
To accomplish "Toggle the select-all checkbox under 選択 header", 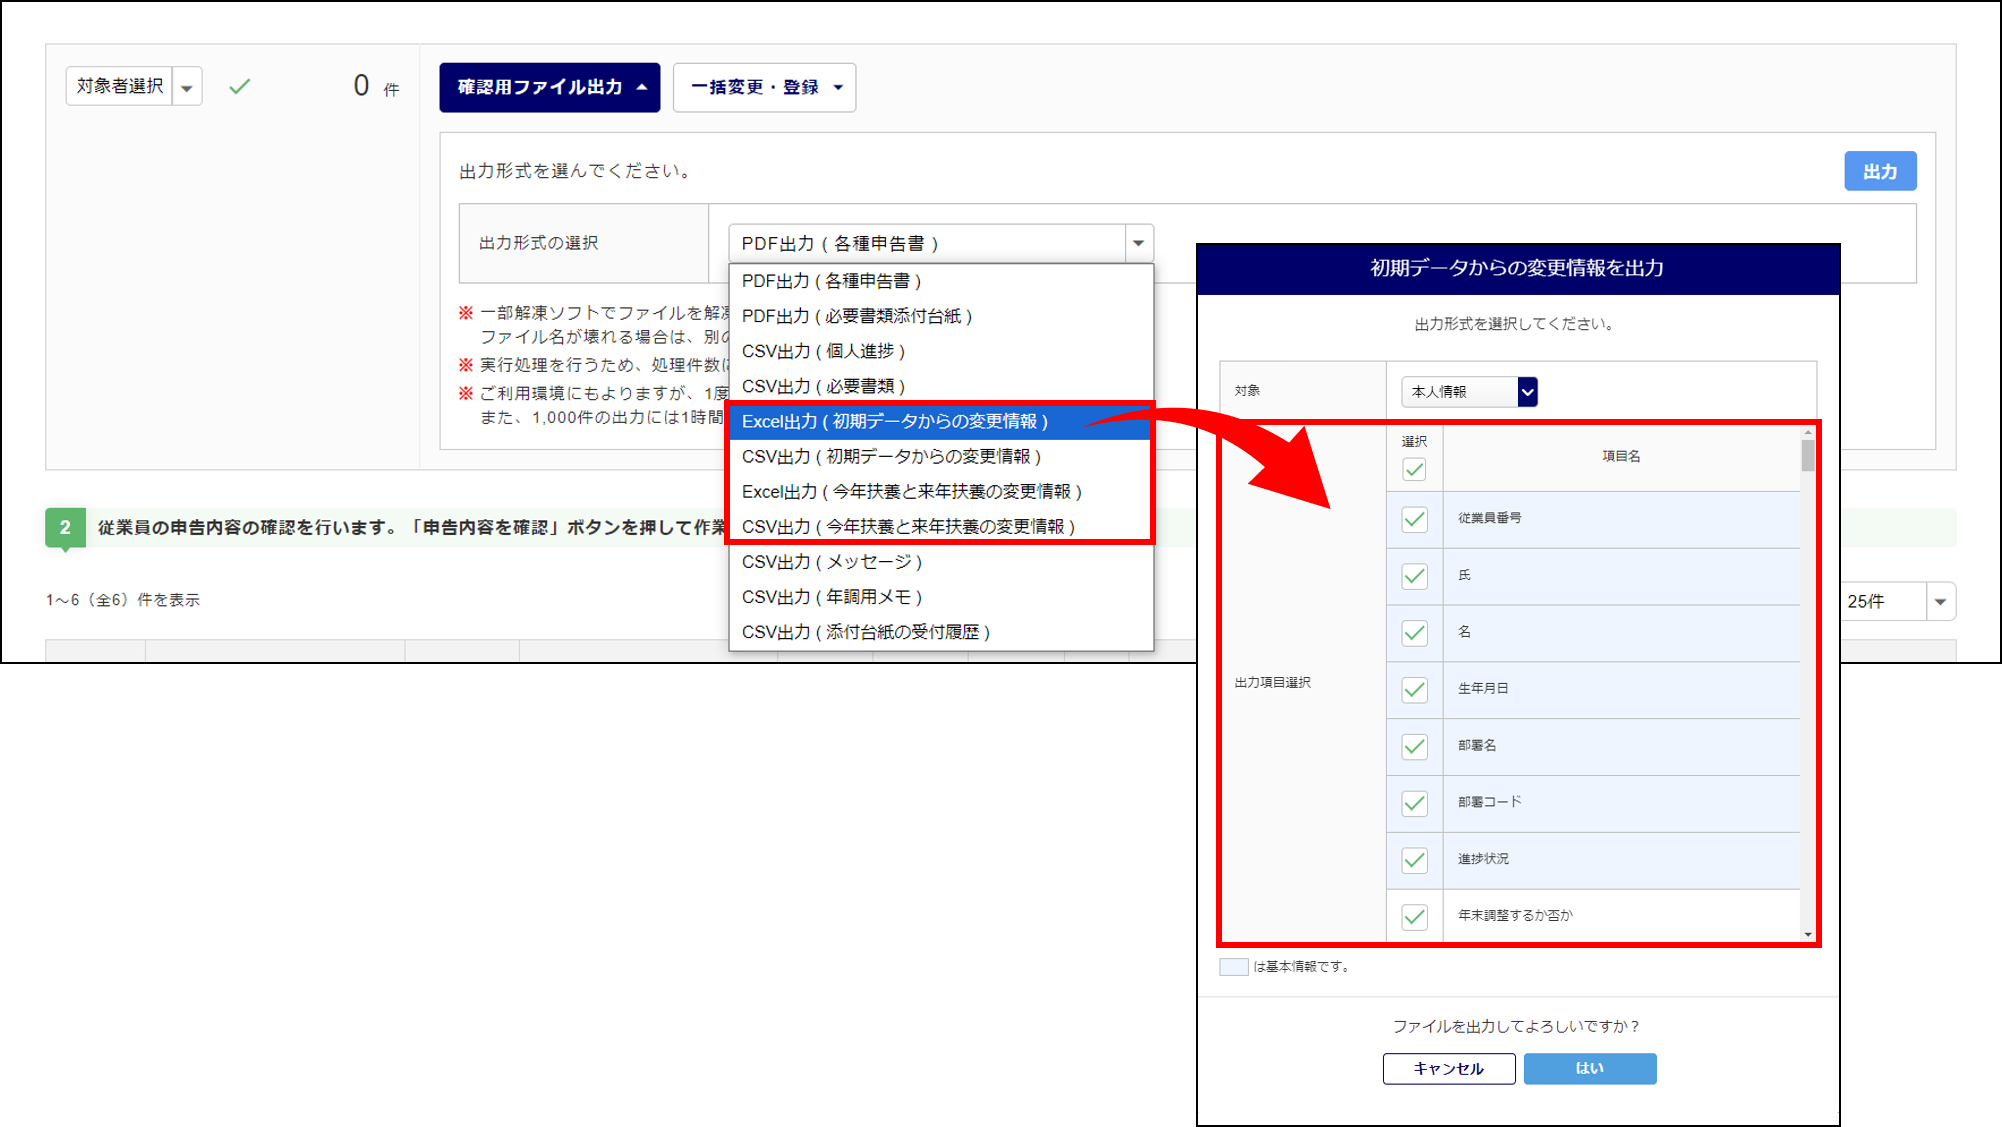I will 1414,469.
